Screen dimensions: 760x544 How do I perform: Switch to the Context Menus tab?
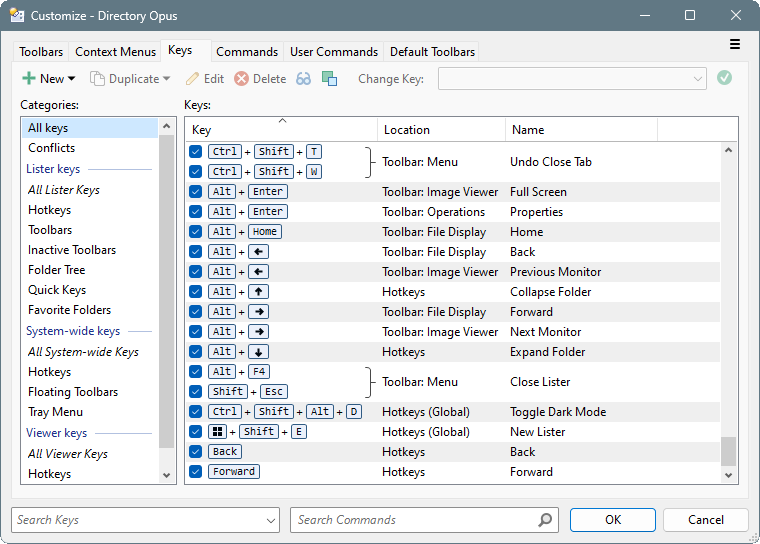click(x=115, y=52)
